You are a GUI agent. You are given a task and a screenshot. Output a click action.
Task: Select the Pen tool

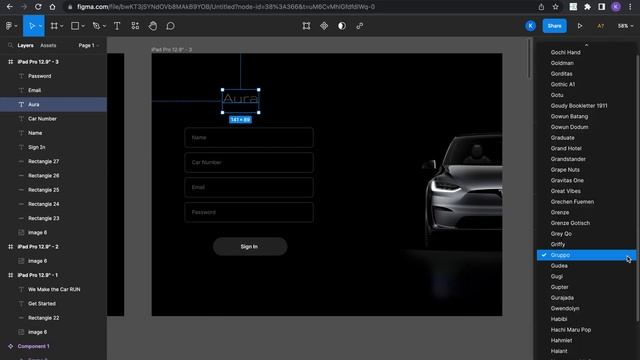pos(96,26)
